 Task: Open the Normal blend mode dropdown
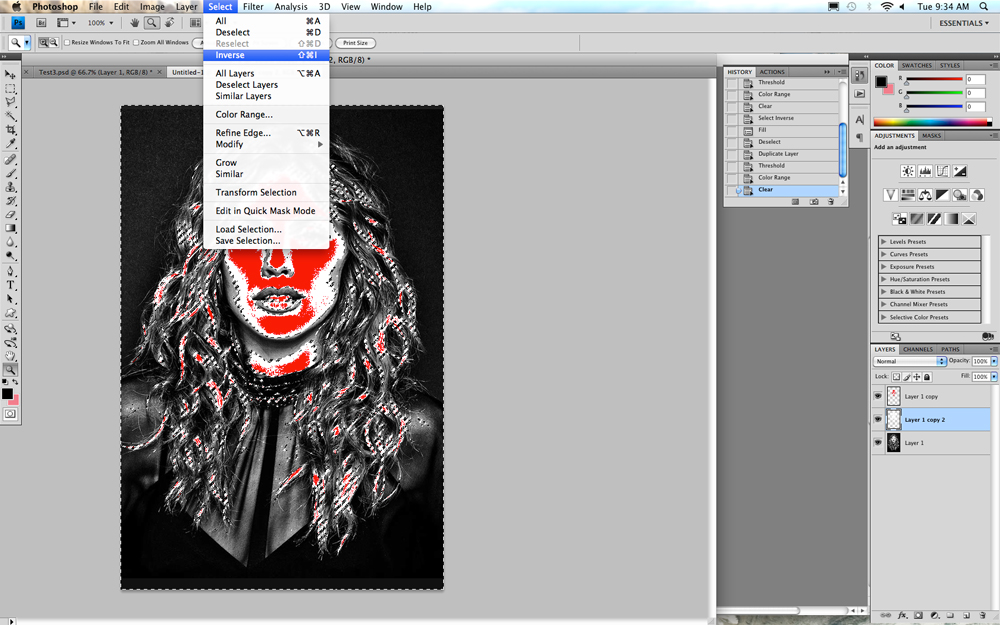(x=909, y=361)
